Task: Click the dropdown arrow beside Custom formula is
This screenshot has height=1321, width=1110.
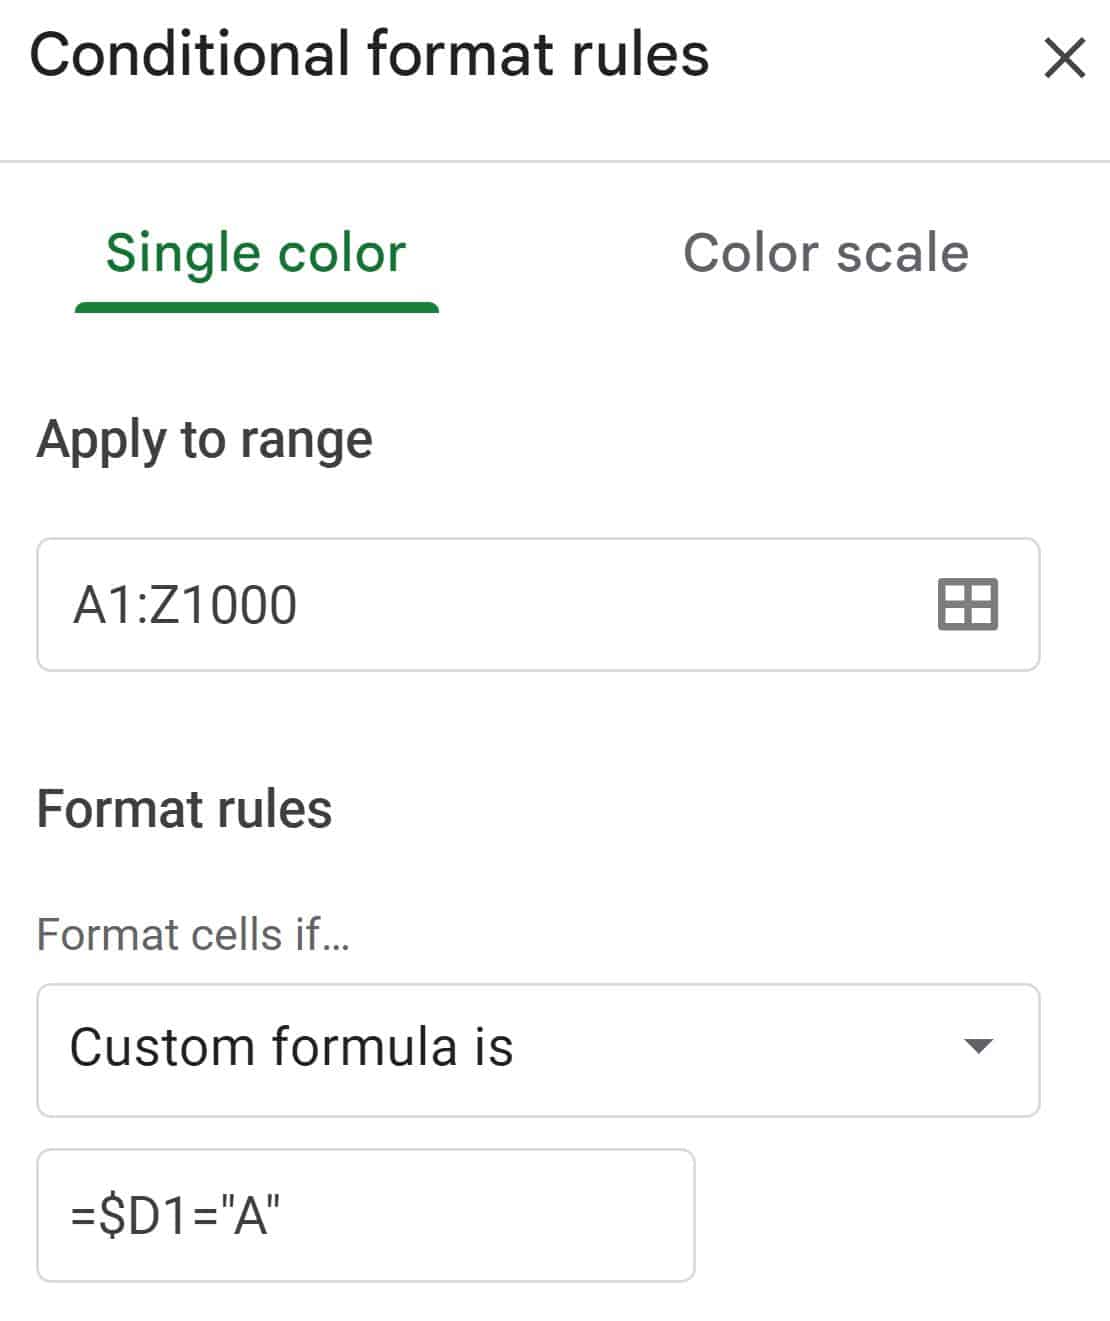Action: coord(977,1047)
